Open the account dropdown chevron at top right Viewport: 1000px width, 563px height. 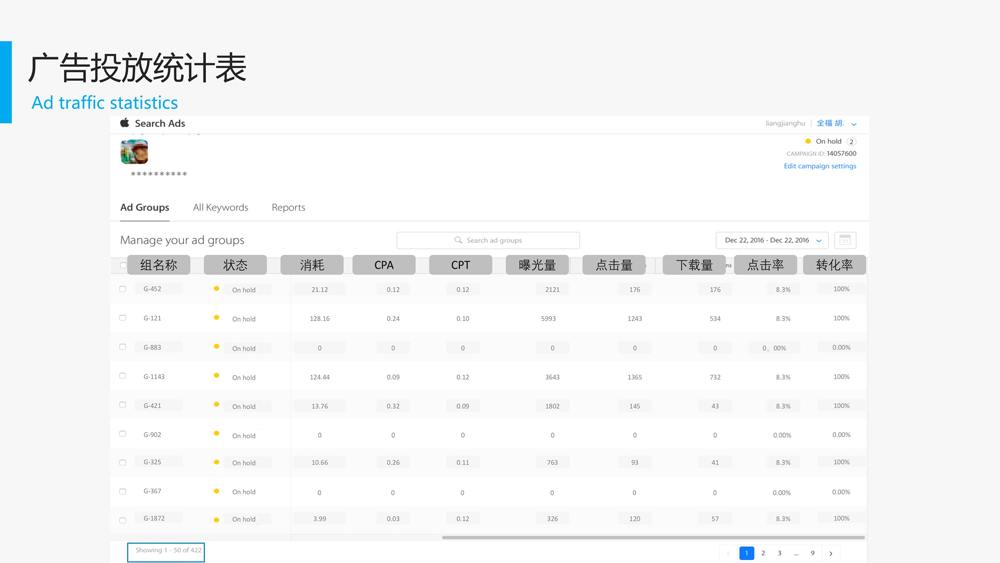tap(854, 124)
